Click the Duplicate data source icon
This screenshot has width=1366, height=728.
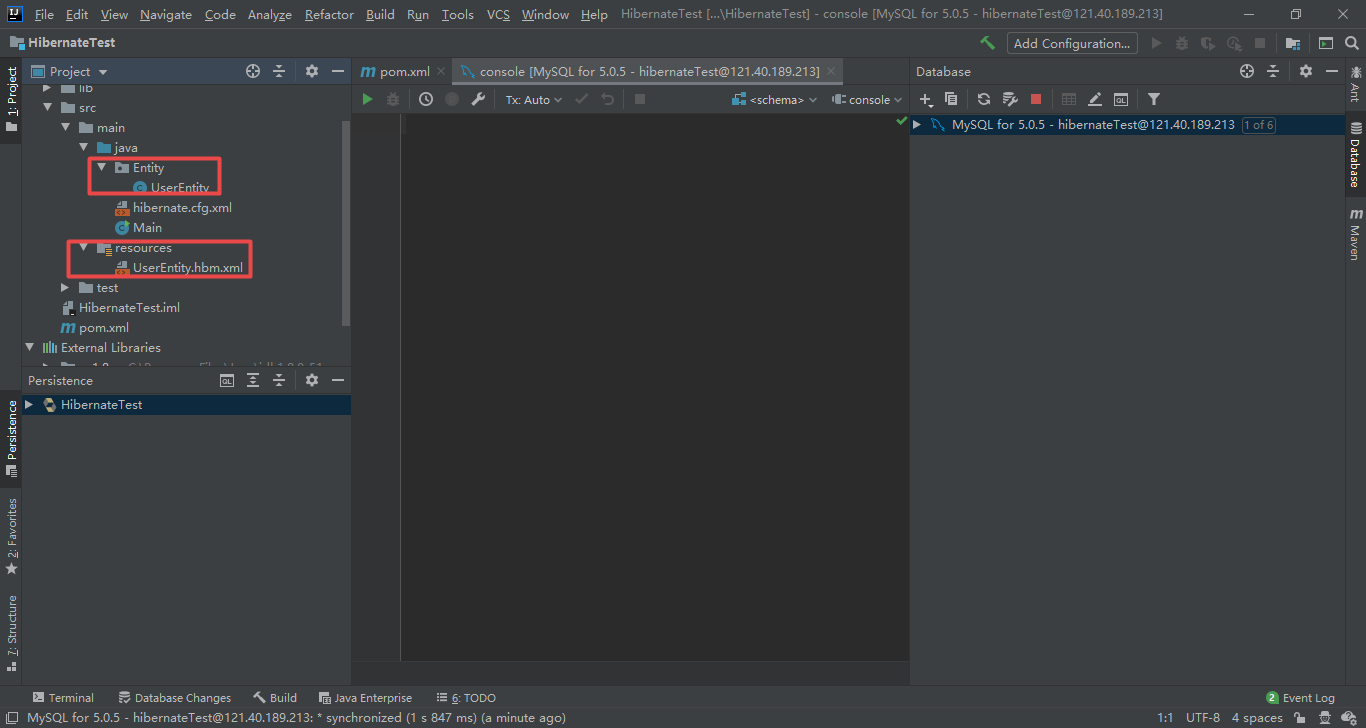pyautogui.click(x=952, y=99)
